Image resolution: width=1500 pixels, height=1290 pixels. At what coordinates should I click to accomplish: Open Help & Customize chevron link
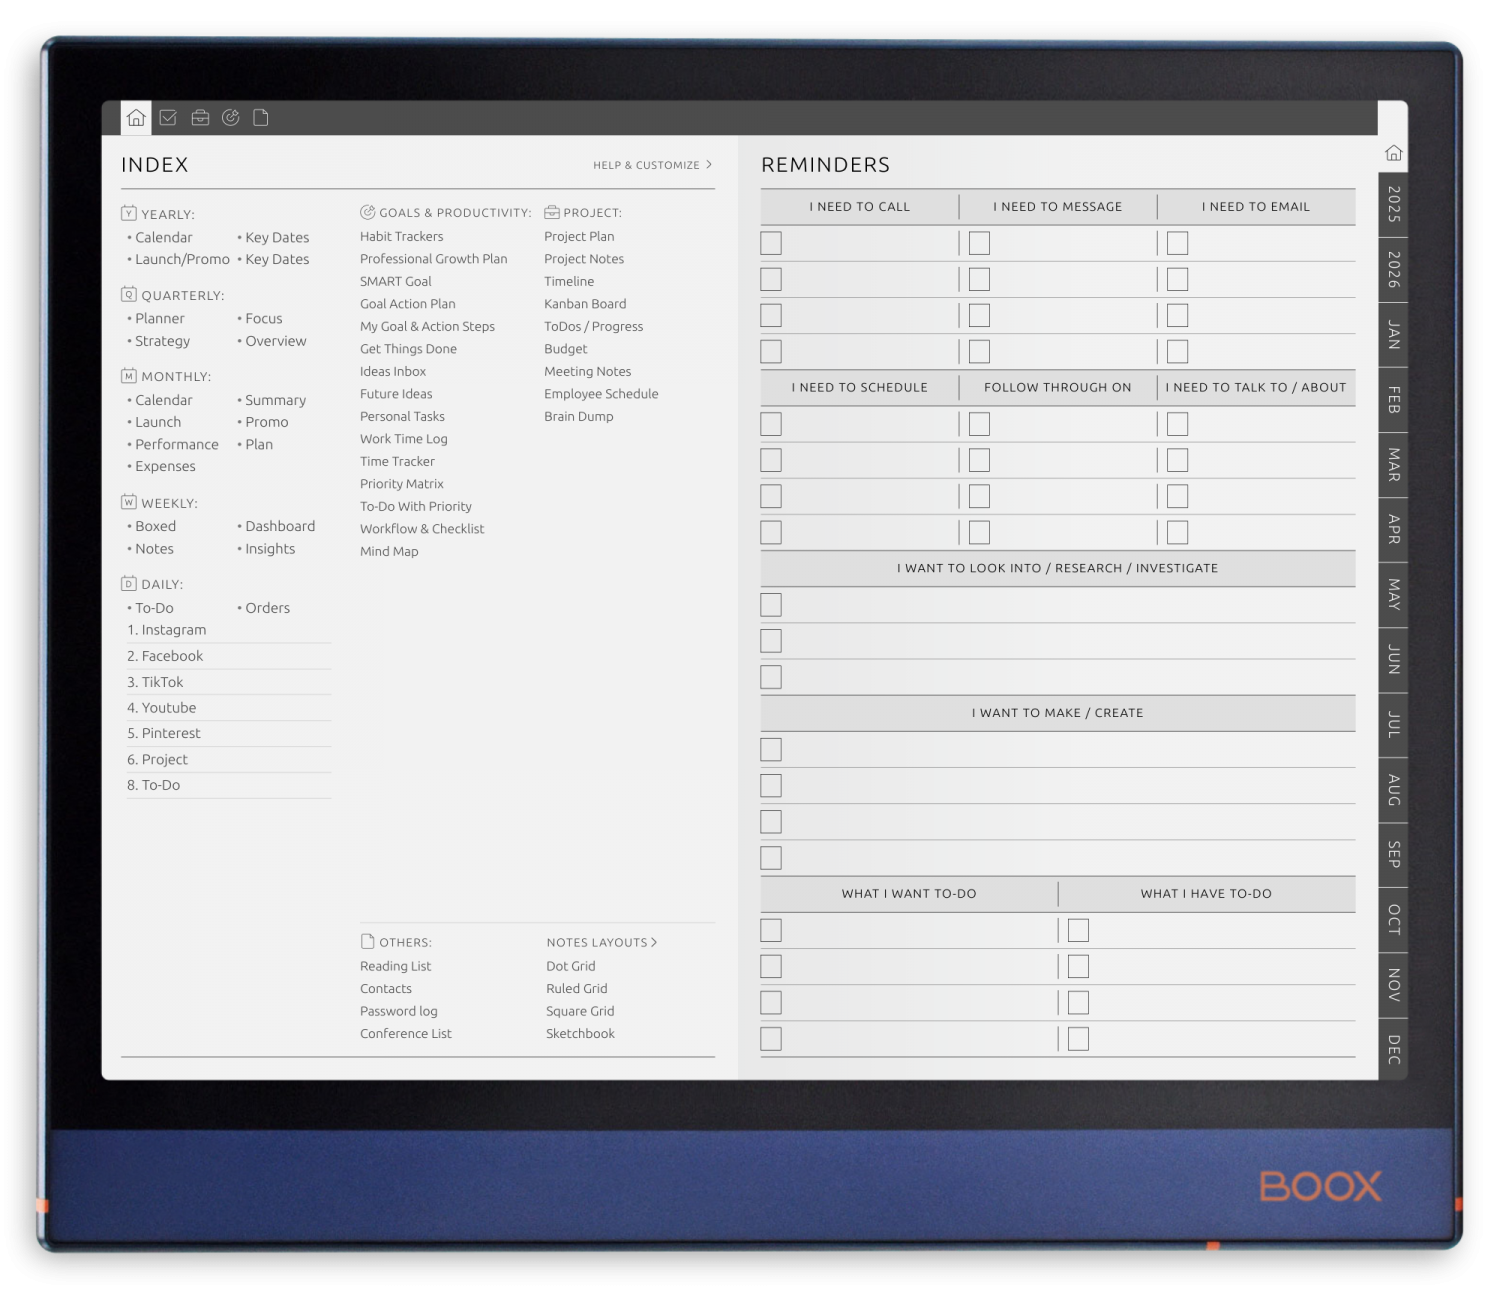point(652,165)
